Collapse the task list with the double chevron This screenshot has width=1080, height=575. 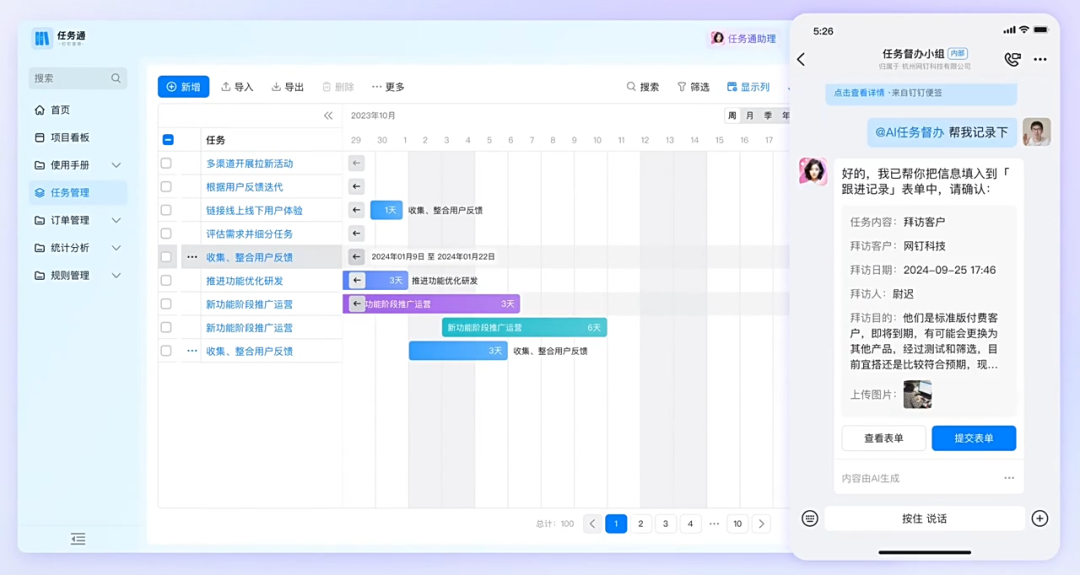[329, 116]
